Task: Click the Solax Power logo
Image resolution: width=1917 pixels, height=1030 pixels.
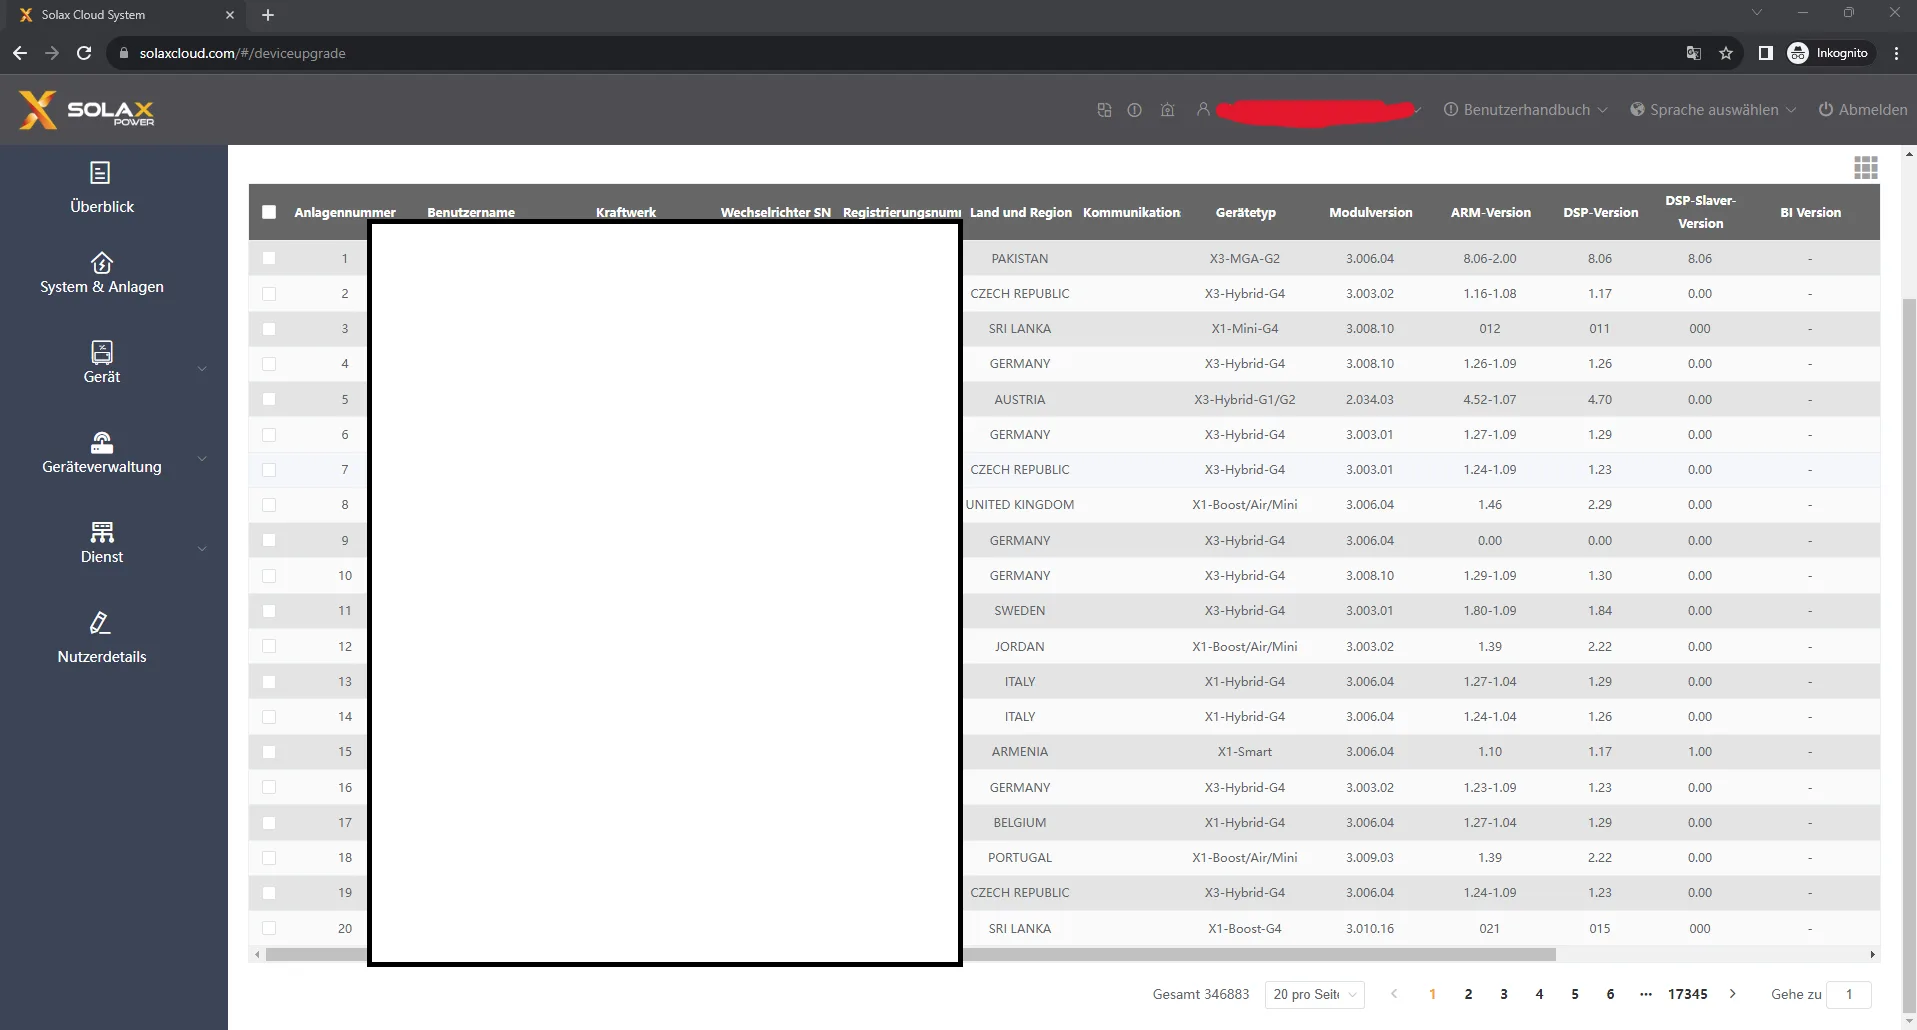Action: click(87, 110)
